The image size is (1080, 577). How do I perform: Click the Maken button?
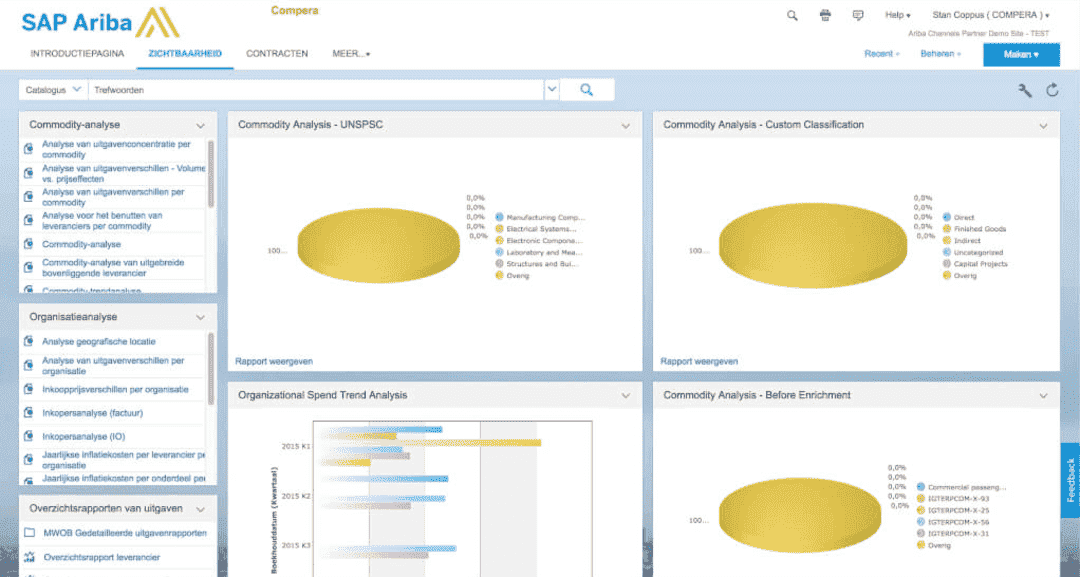point(1021,54)
